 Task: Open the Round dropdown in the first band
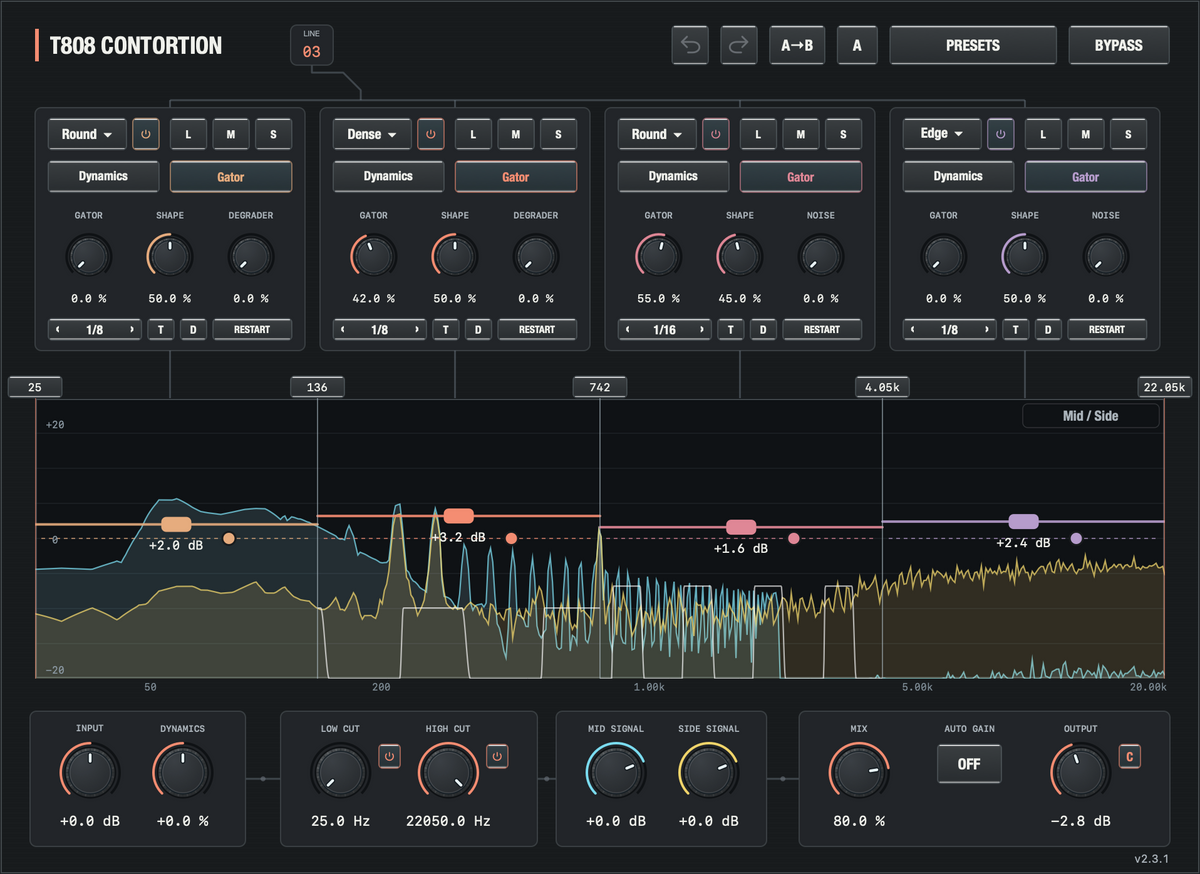point(87,134)
